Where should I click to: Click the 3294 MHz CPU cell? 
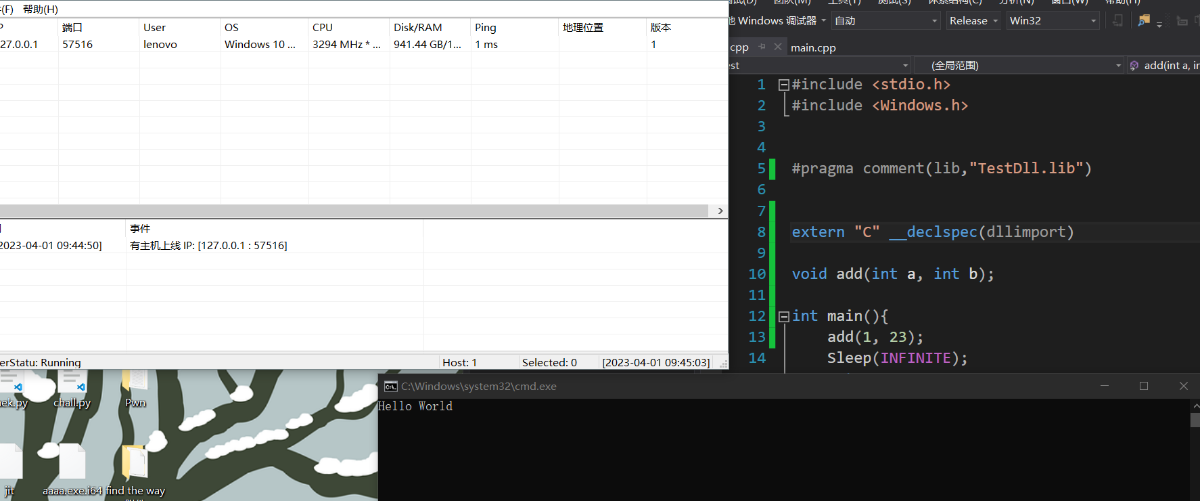click(x=347, y=44)
